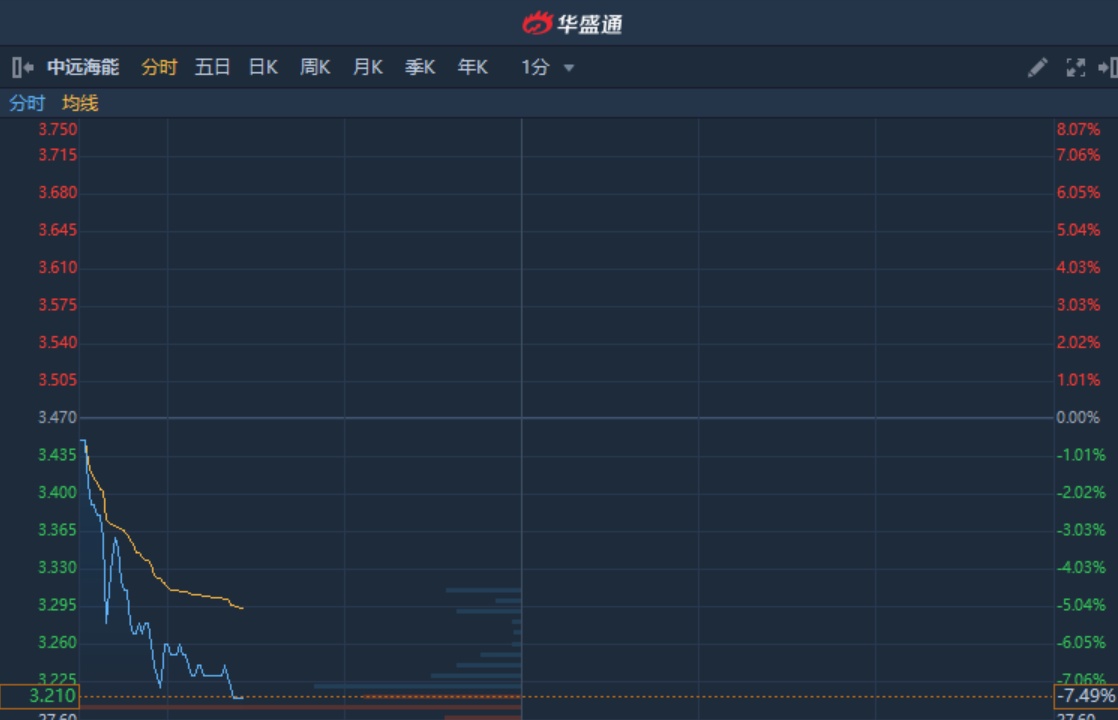Toggle the 分时 price line legend
Screen dimensions: 1118x720
[27, 103]
